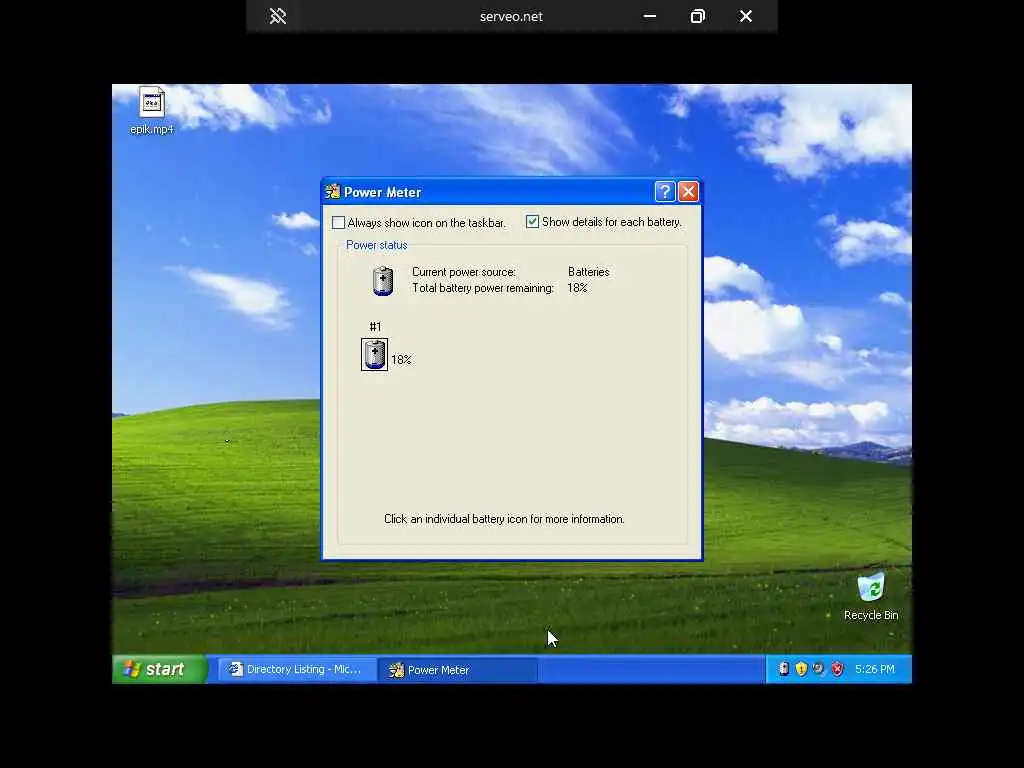Click the yellow security shield tray icon

(801, 669)
